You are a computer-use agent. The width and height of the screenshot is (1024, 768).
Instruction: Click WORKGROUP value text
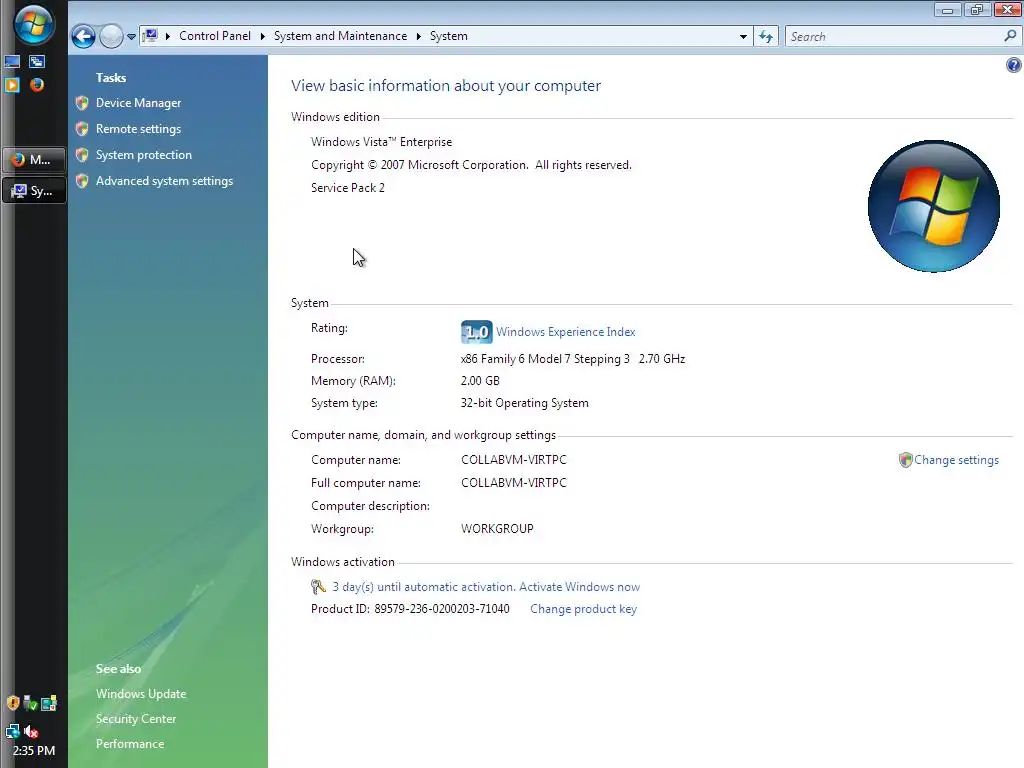(497, 528)
